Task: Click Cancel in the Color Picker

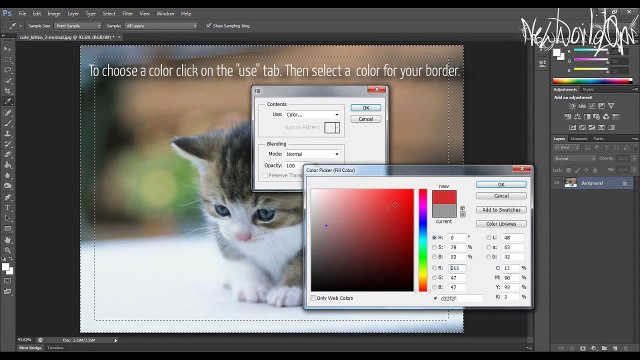Action: tap(501, 196)
